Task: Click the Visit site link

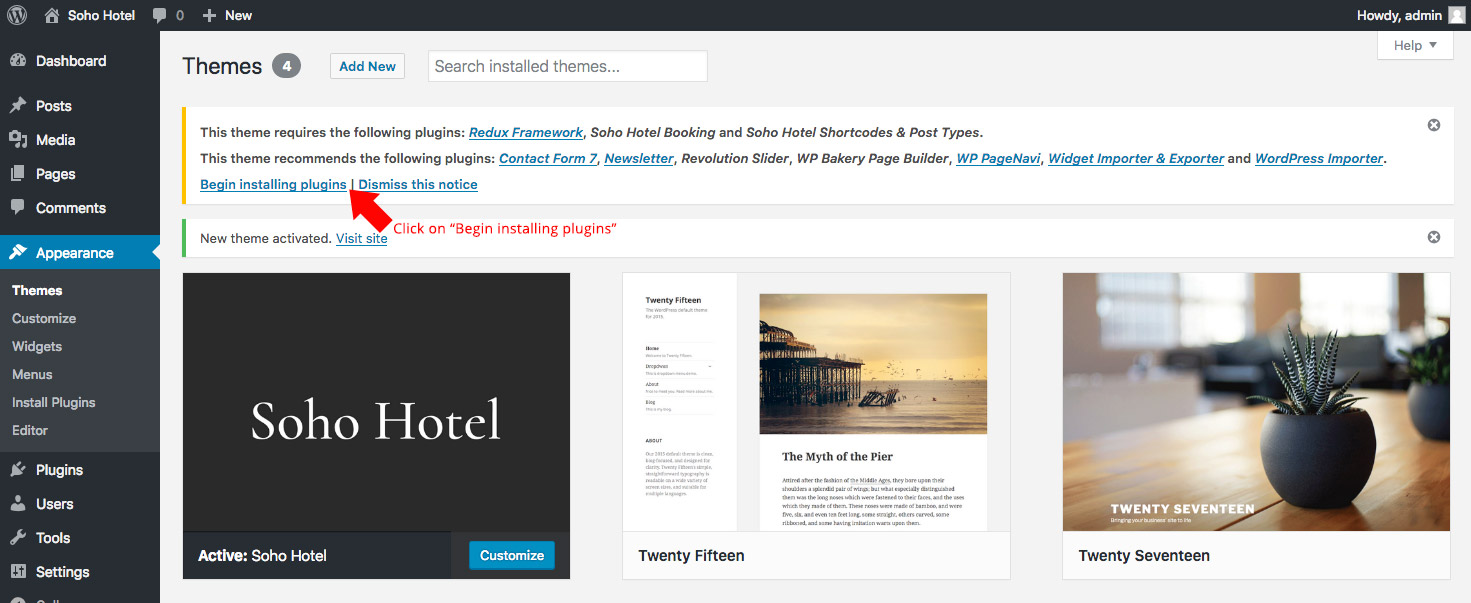Action: click(x=361, y=238)
